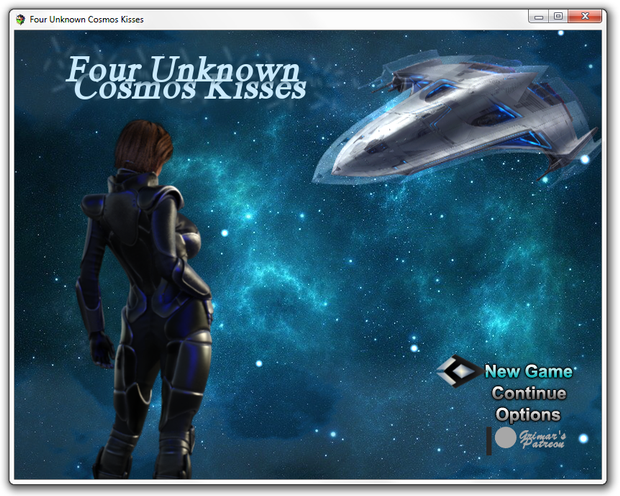Screen dimensions: 620x496
Task: Click the diamond menu cursor icon
Action: click(x=458, y=371)
